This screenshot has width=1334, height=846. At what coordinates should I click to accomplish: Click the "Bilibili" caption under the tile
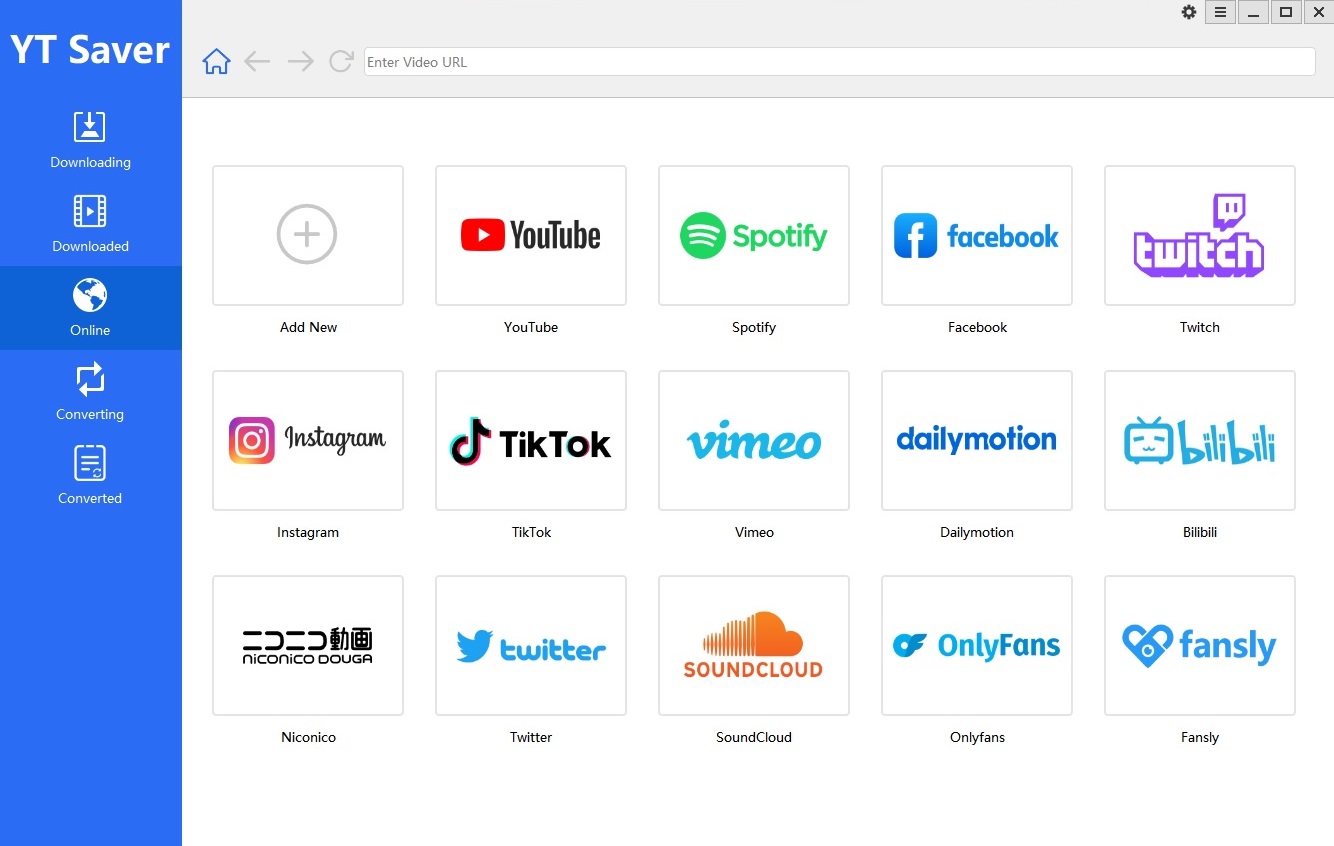click(x=1200, y=532)
